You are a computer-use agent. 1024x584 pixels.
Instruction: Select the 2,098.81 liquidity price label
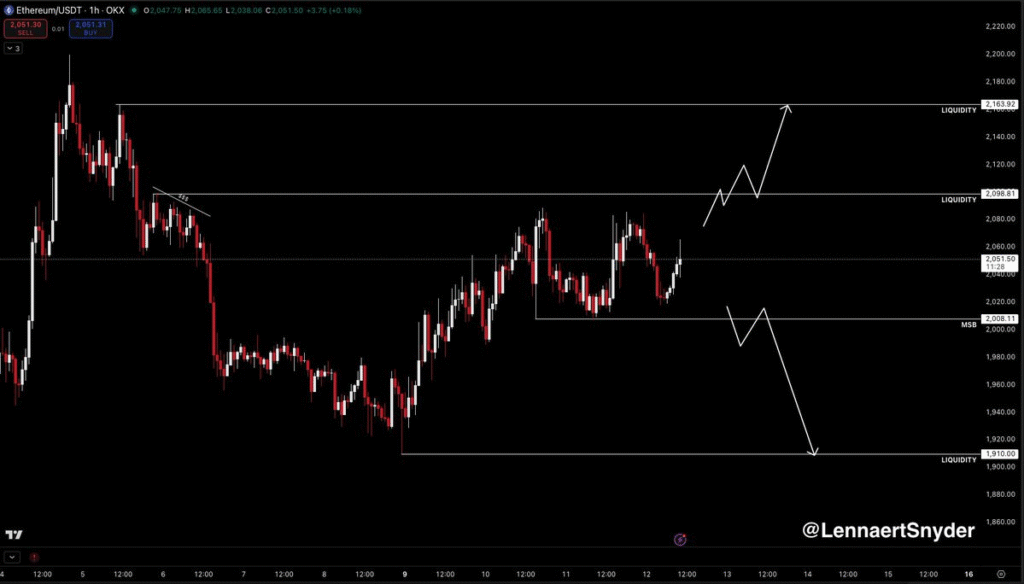point(999,193)
